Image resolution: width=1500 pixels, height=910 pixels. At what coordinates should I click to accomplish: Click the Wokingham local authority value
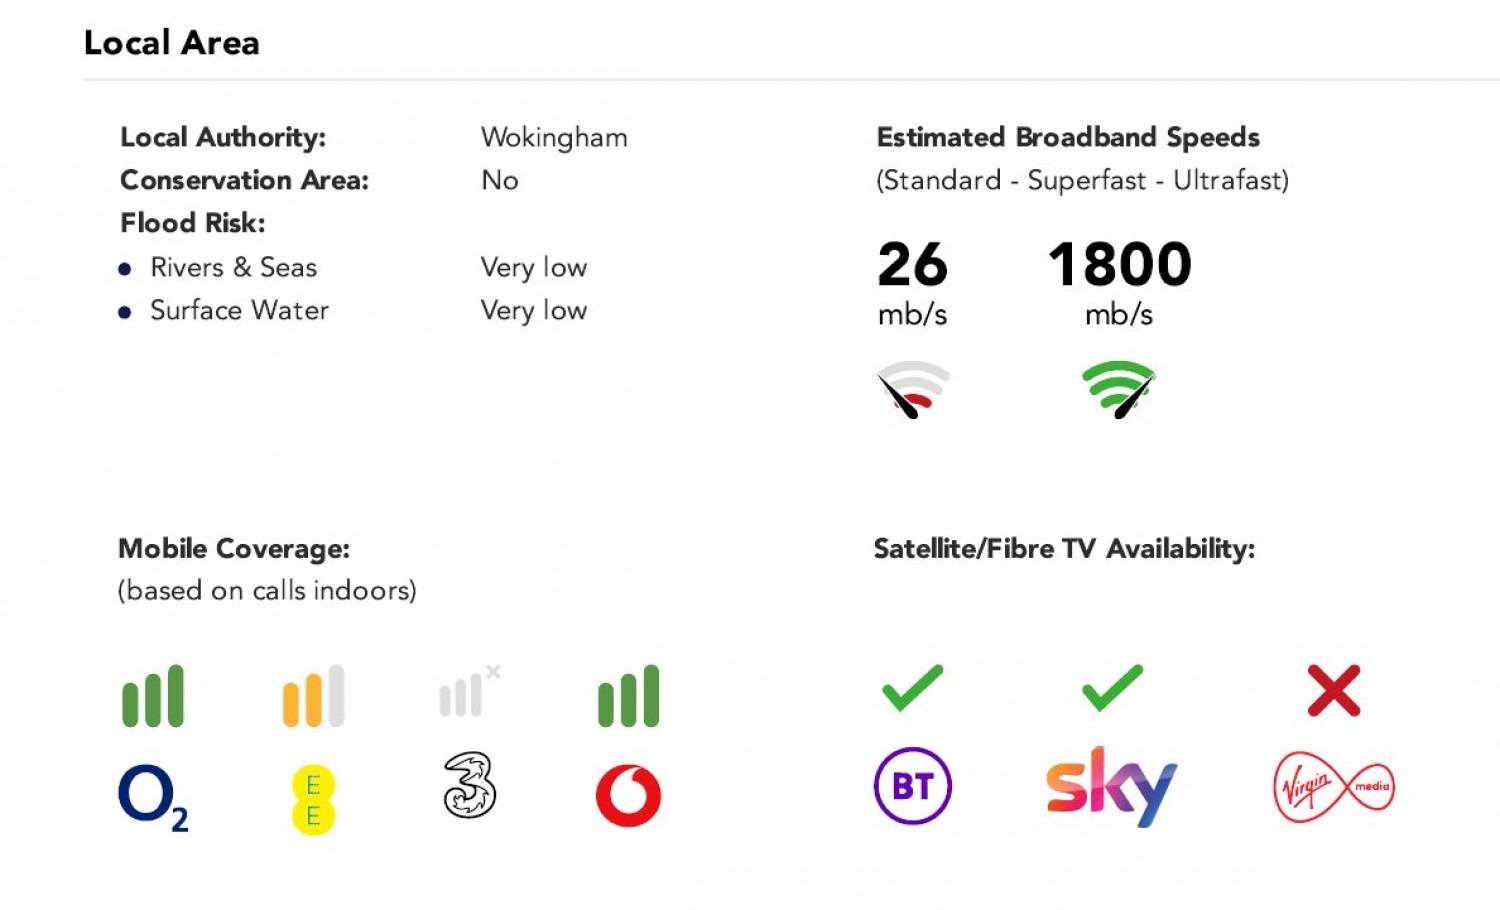(554, 137)
